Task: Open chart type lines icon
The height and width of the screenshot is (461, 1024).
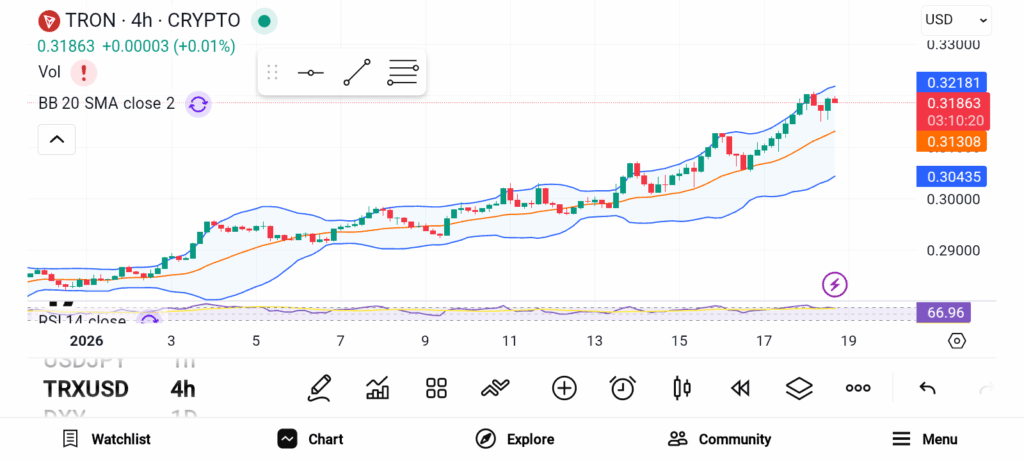Action: (x=496, y=388)
